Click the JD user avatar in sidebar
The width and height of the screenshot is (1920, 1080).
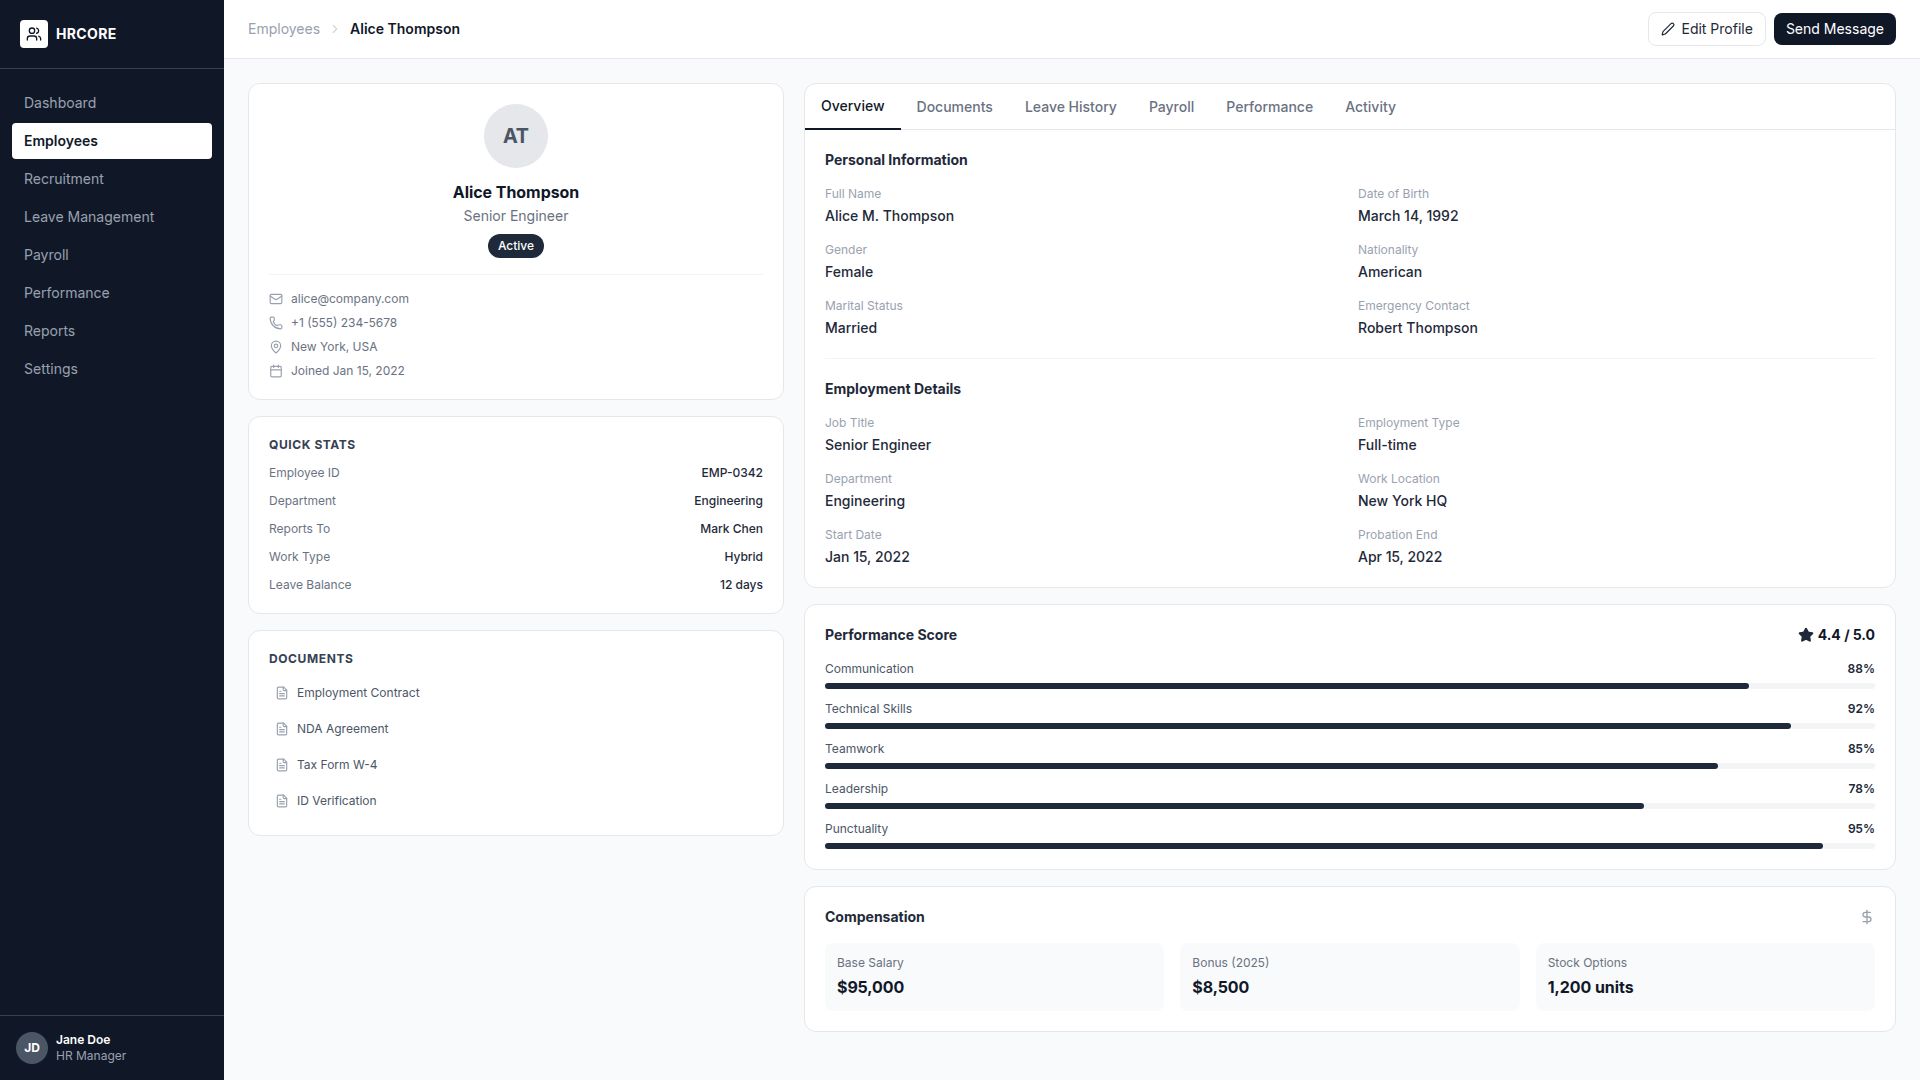click(32, 1048)
